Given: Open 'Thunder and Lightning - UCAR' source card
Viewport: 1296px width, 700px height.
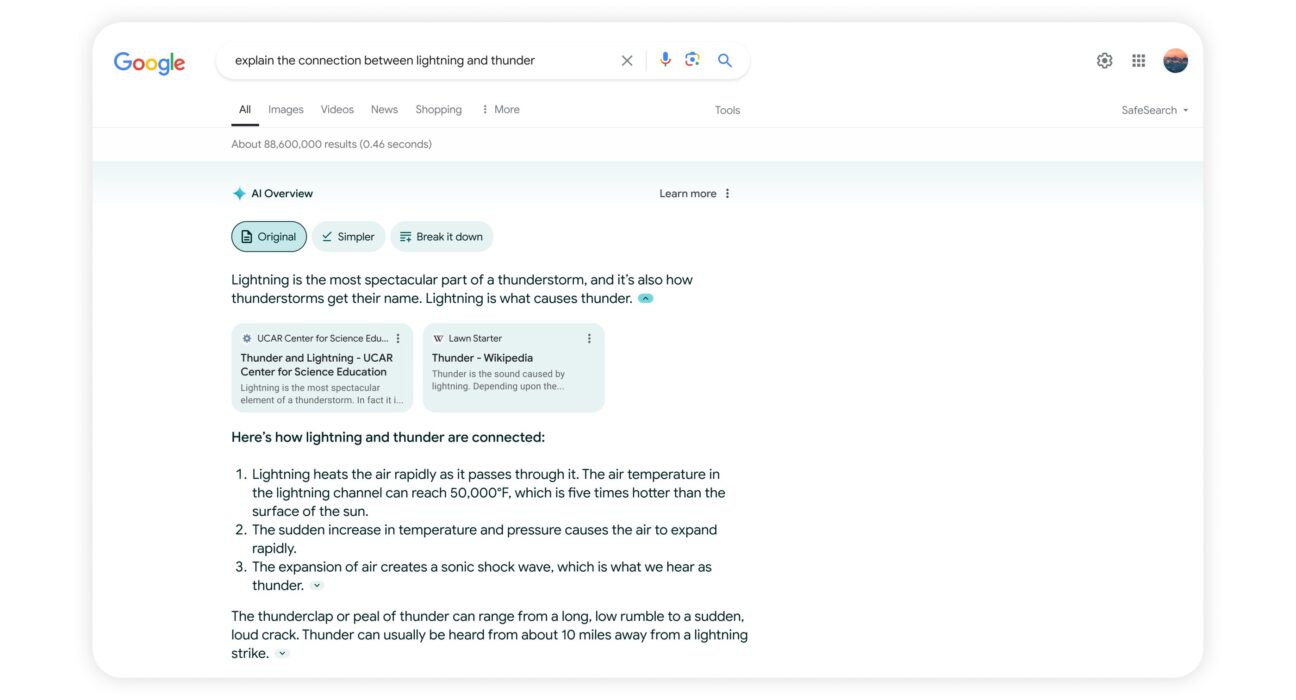Looking at the screenshot, I should (x=322, y=367).
